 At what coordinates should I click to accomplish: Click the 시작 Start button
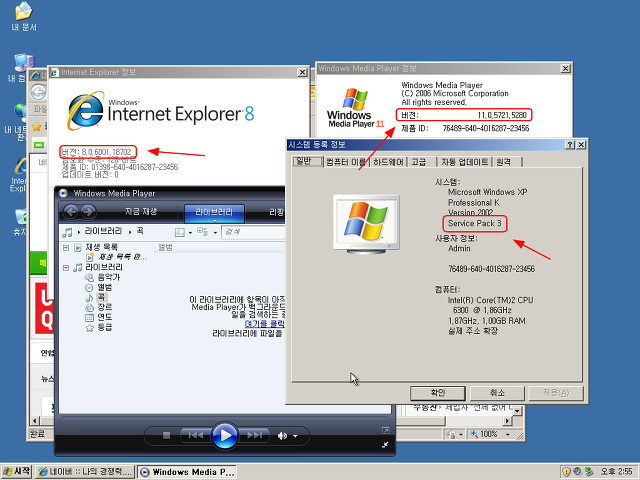[16, 472]
